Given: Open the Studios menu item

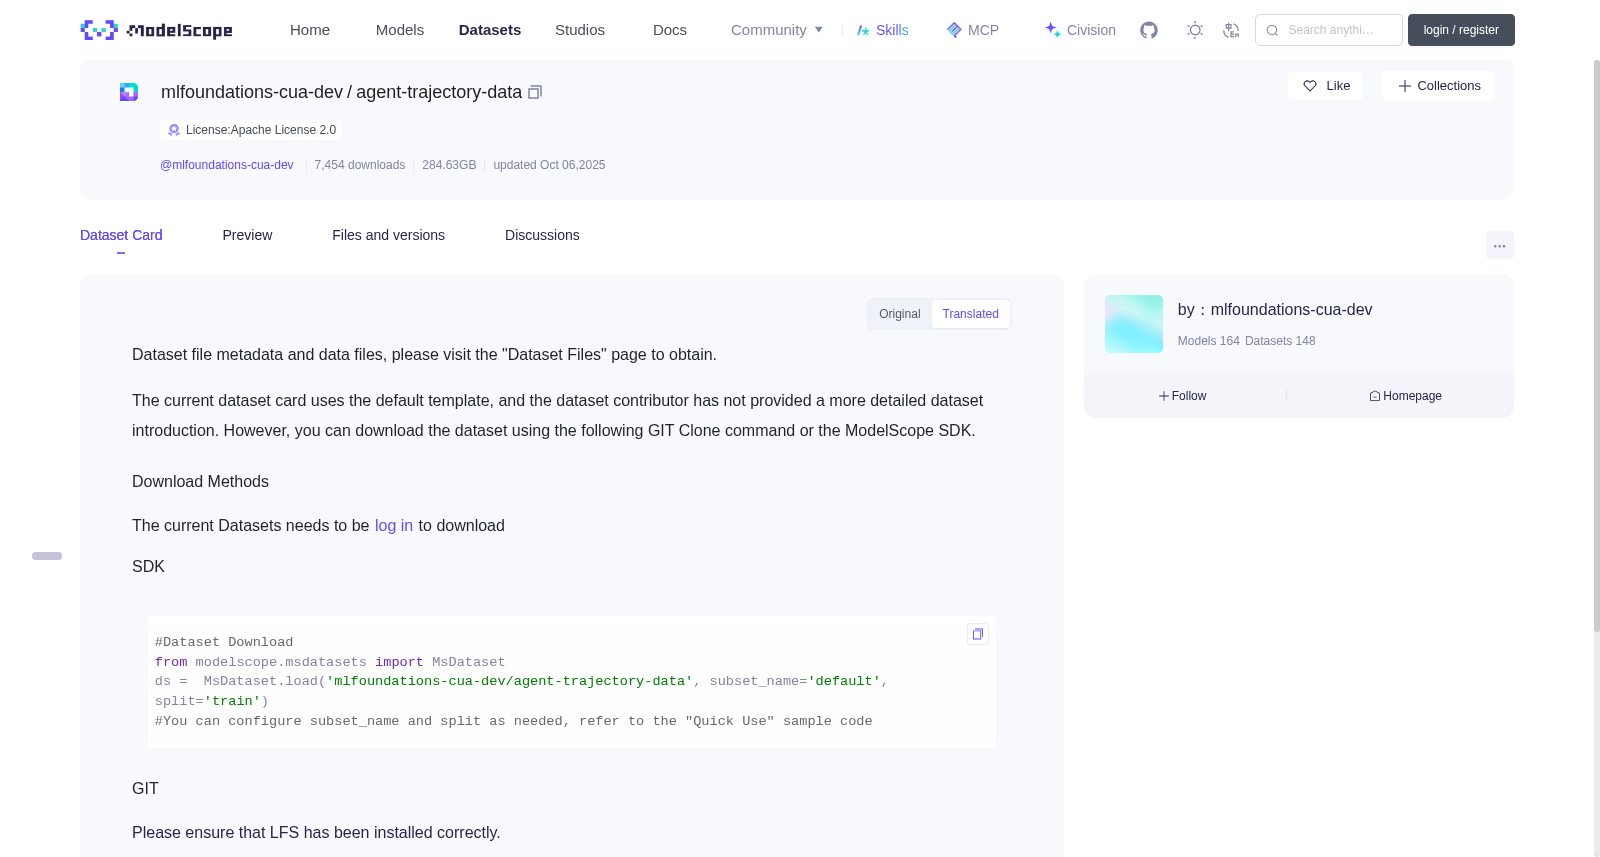Looking at the screenshot, I should click(580, 30).
